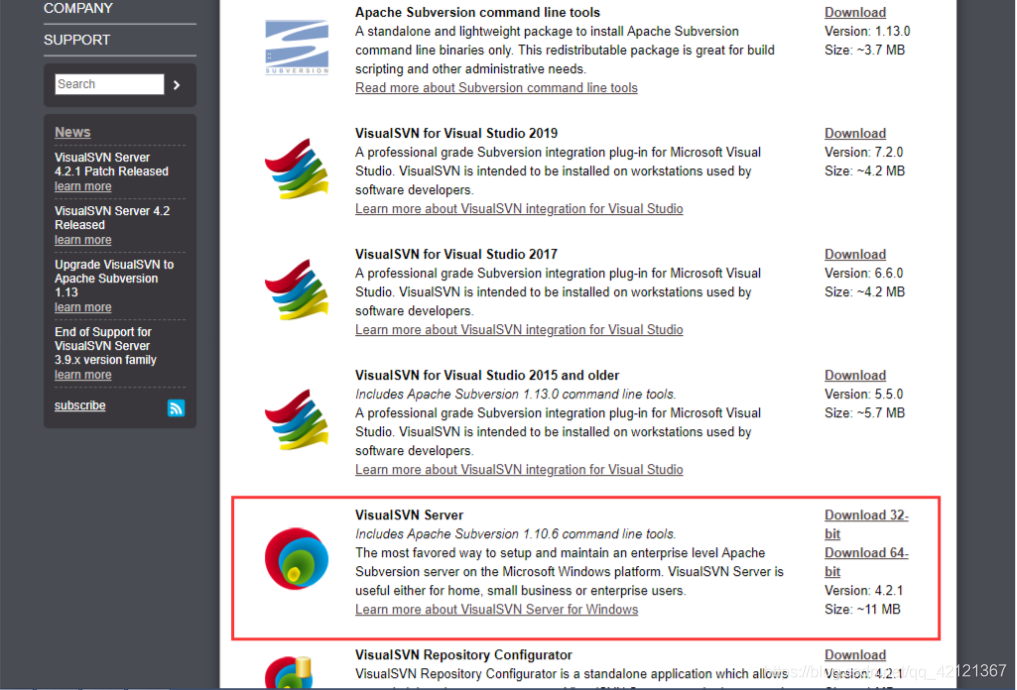This screenshot has height=690, width=1017.
Task: Click the 'Apache Subversion command line tools' title
Action: (477, 12)
